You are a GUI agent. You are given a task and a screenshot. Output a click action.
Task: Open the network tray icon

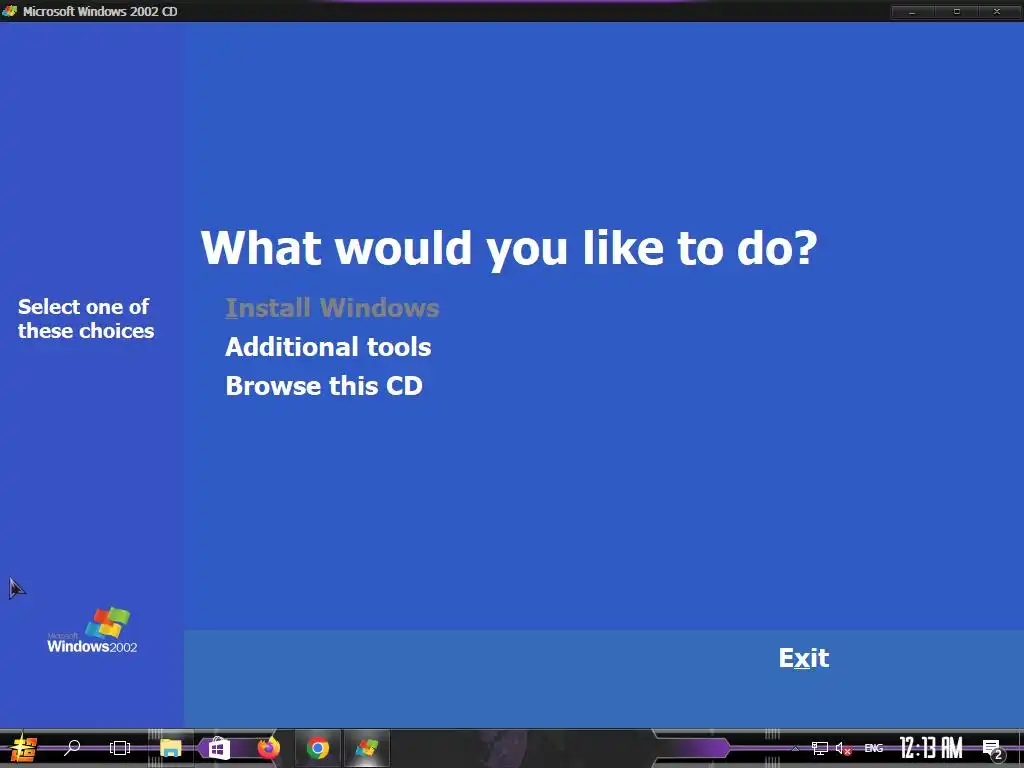click(820, 748)
